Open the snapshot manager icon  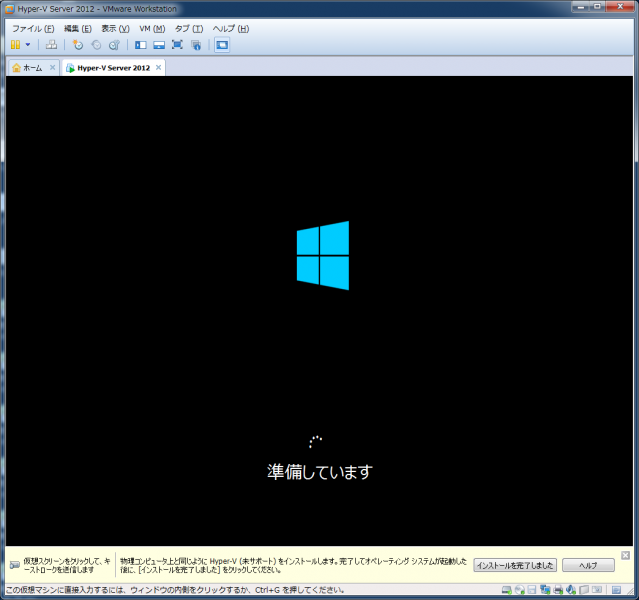[114, 44]
